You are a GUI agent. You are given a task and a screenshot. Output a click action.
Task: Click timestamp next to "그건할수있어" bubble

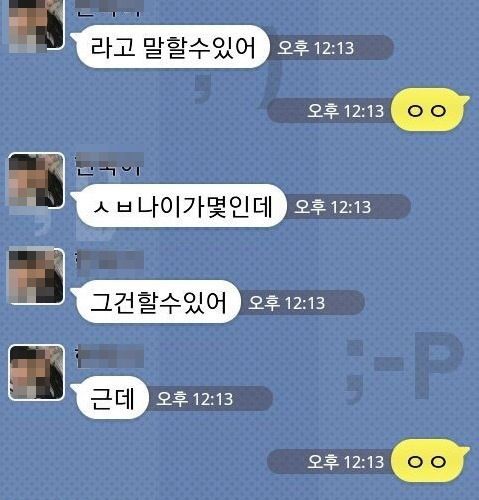pos(287,303)
